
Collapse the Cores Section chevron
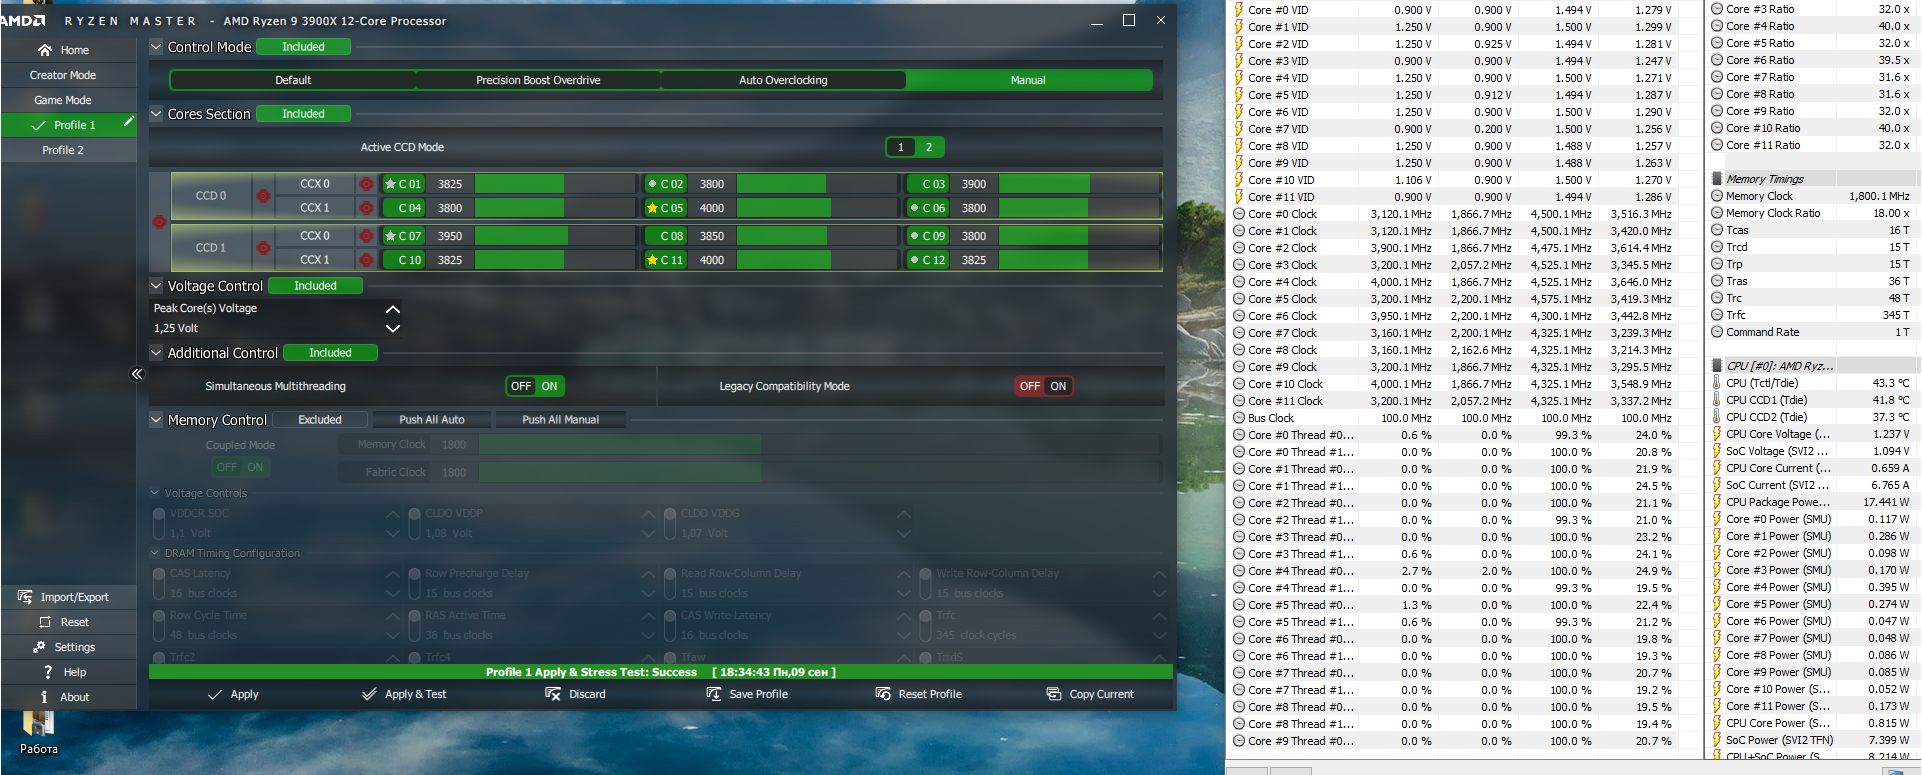pos(156,114)
